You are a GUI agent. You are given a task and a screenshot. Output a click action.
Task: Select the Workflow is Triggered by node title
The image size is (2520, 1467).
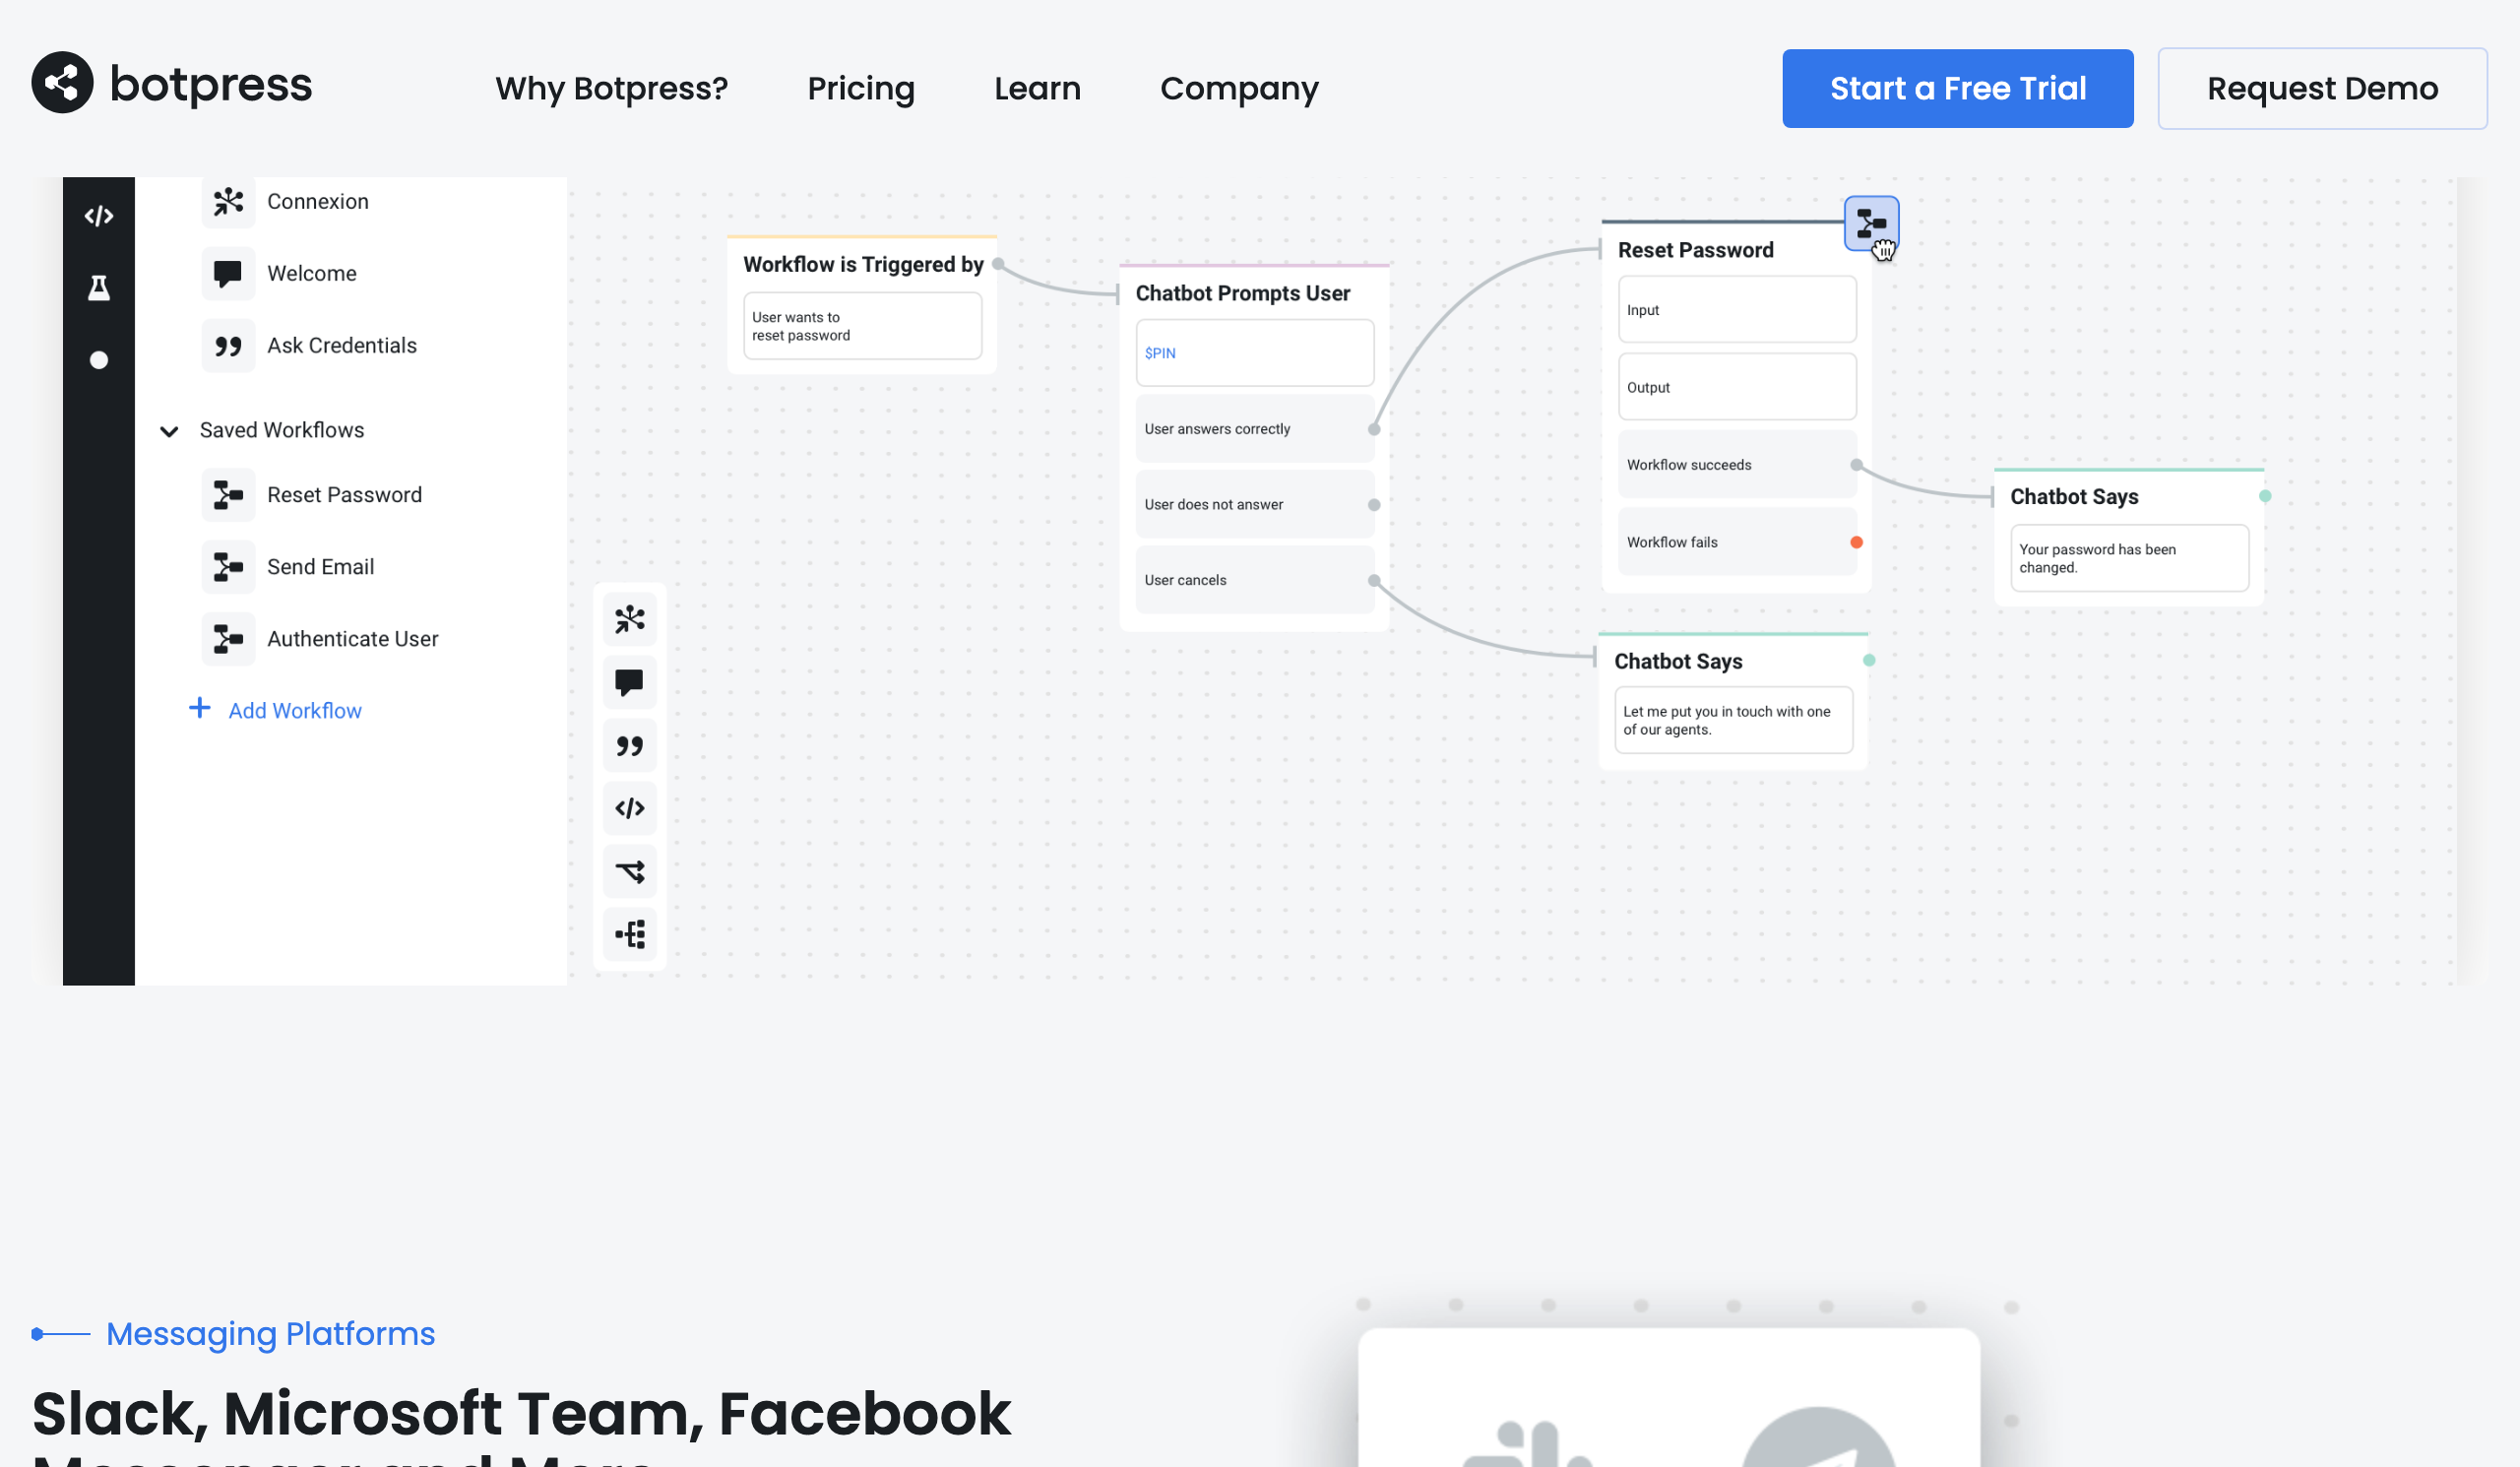(x=863, y=264)
